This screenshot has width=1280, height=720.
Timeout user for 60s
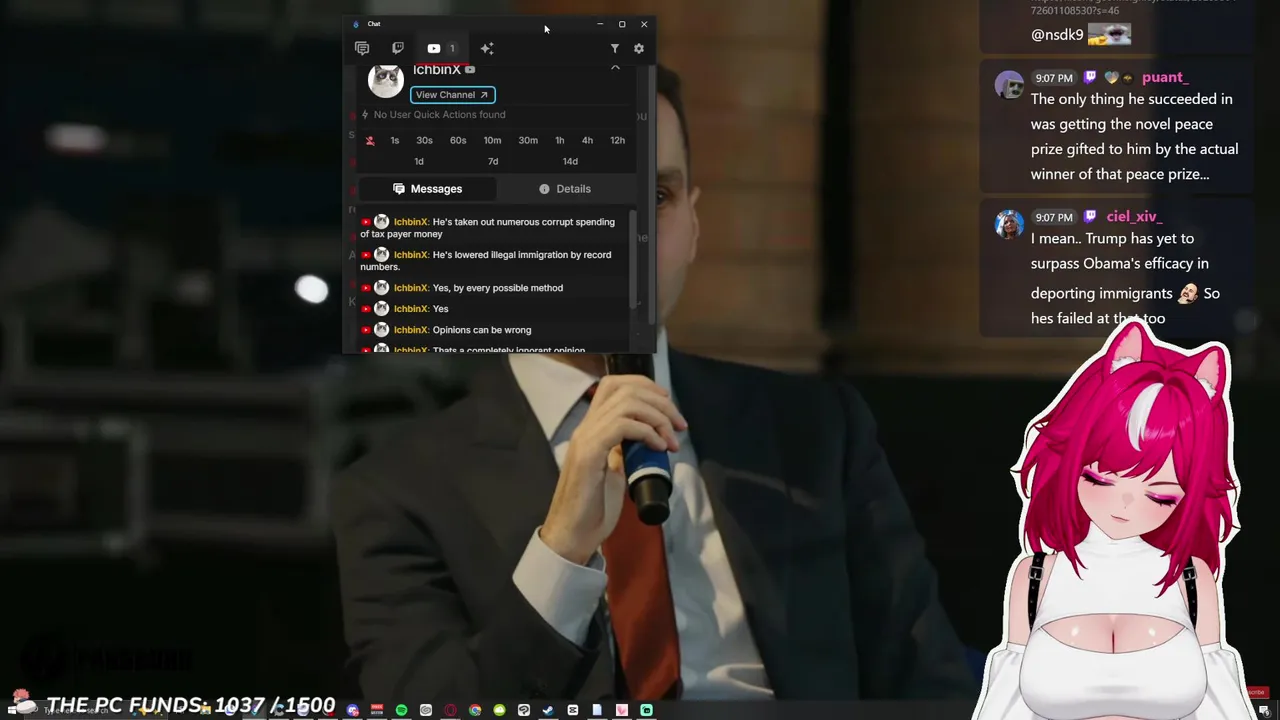coord(458,140)
